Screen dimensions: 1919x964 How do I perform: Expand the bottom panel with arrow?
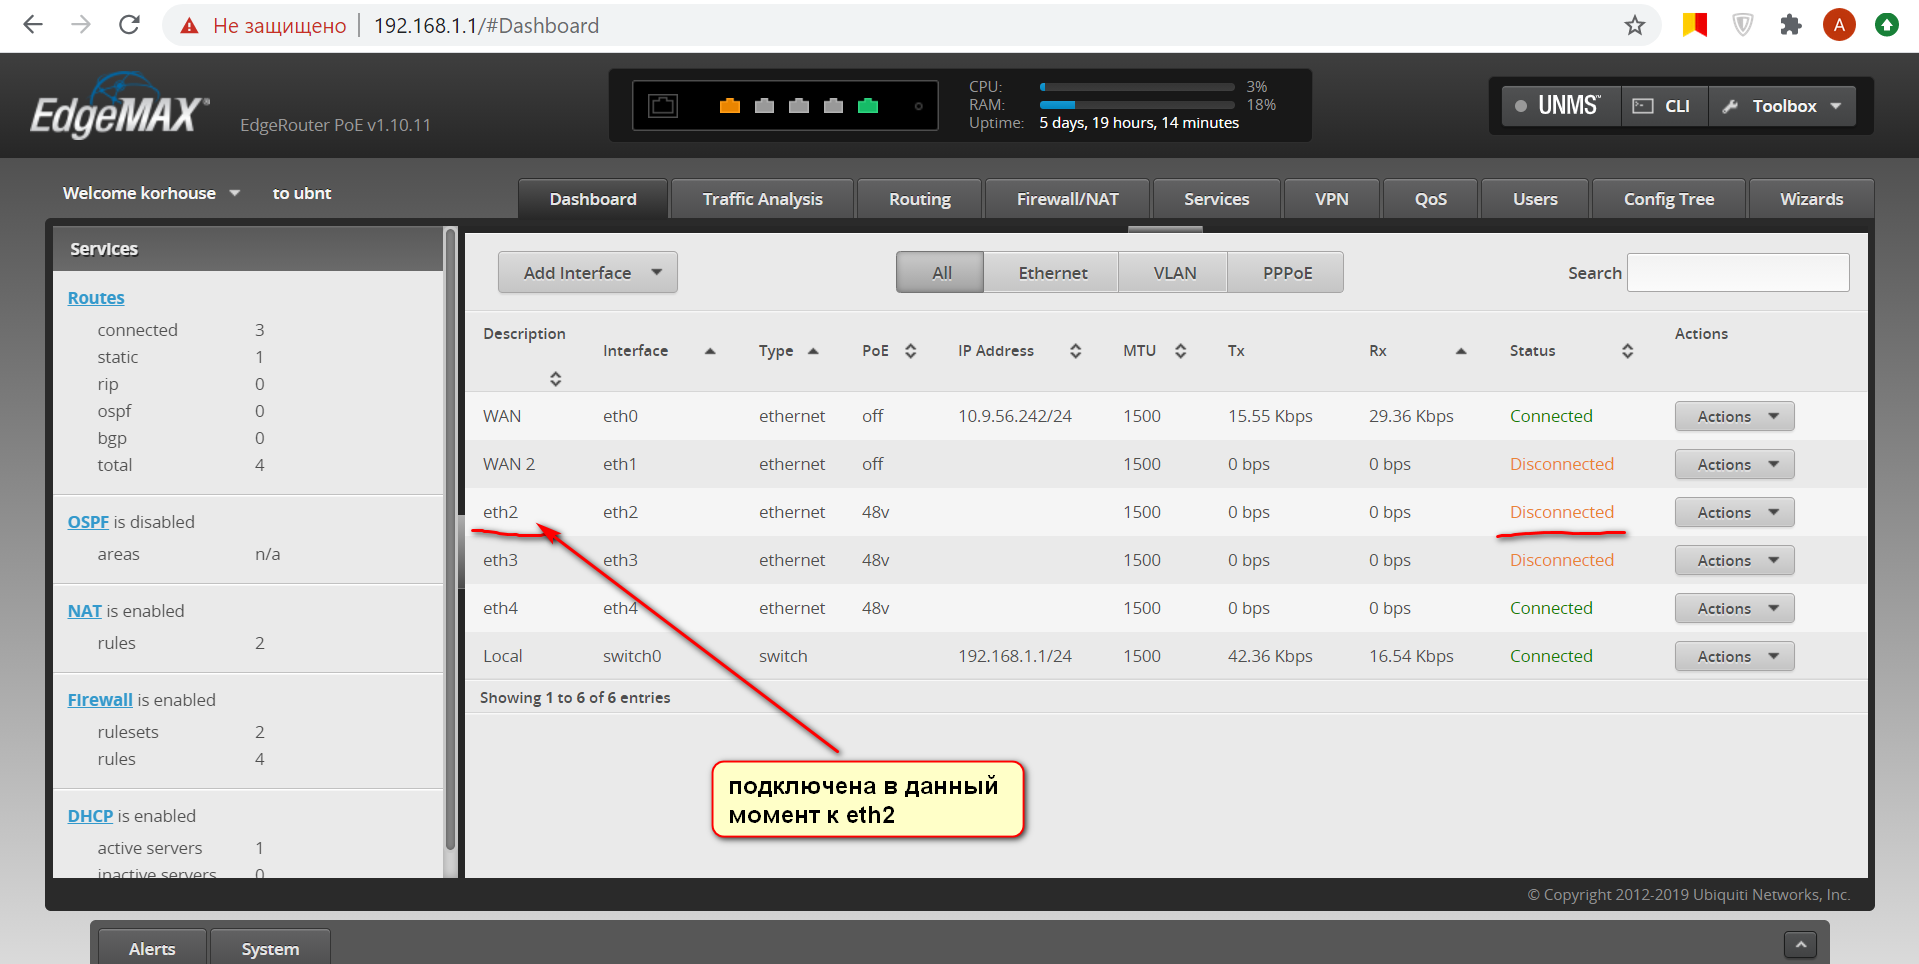click(1800, 944)
